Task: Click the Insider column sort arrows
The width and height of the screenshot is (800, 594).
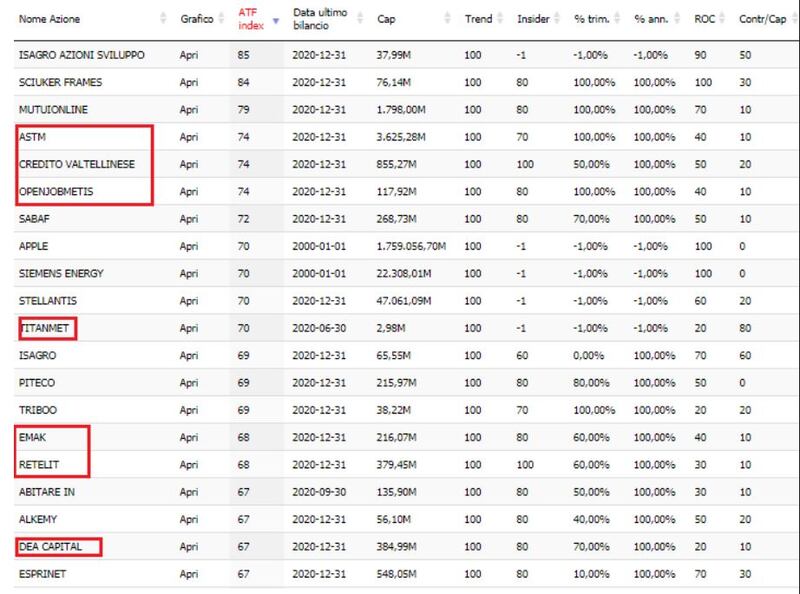Action: (557, 18)
